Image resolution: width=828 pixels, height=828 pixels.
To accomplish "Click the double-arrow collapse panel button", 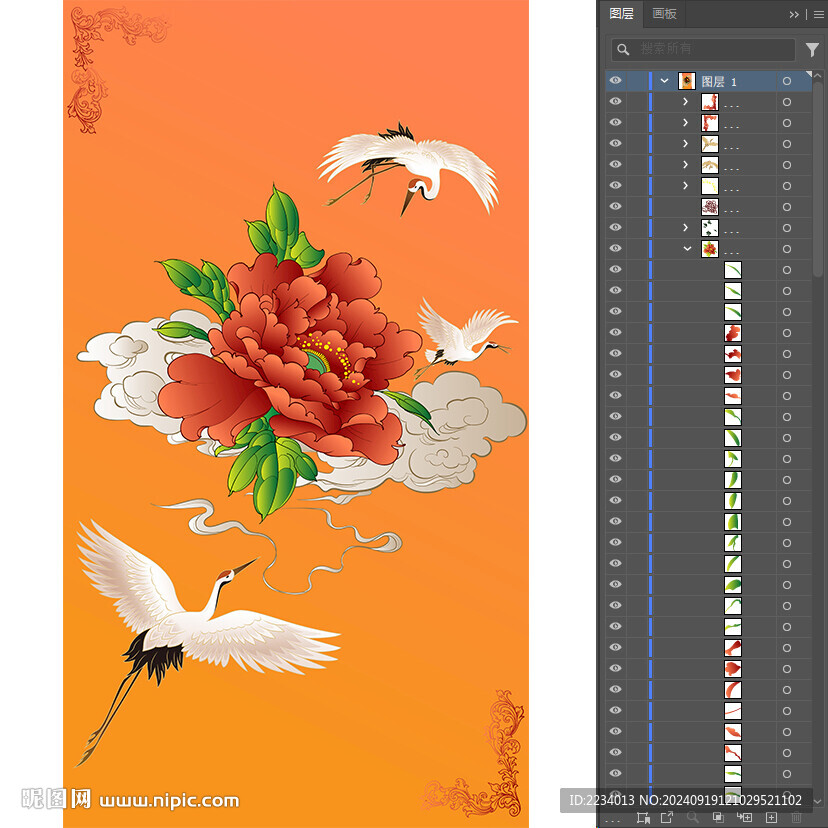I will (x=793, y=14).
